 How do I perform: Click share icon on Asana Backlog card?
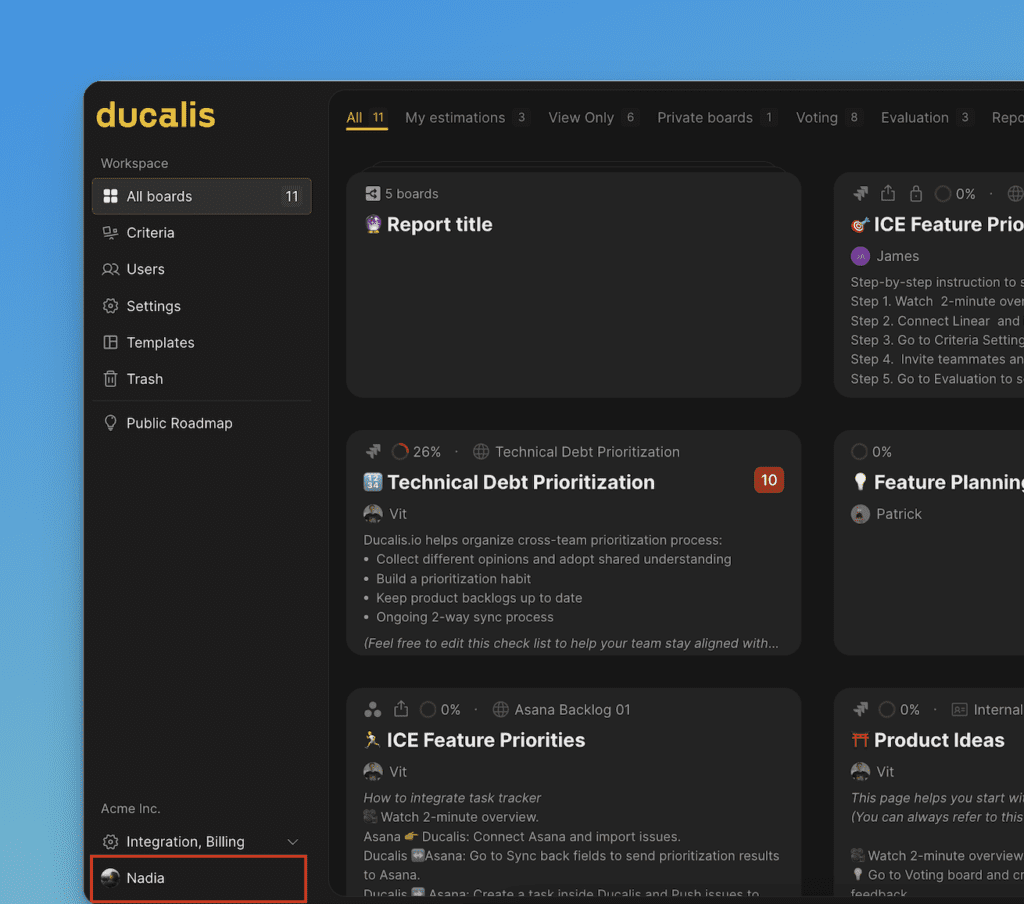(401, 709)
